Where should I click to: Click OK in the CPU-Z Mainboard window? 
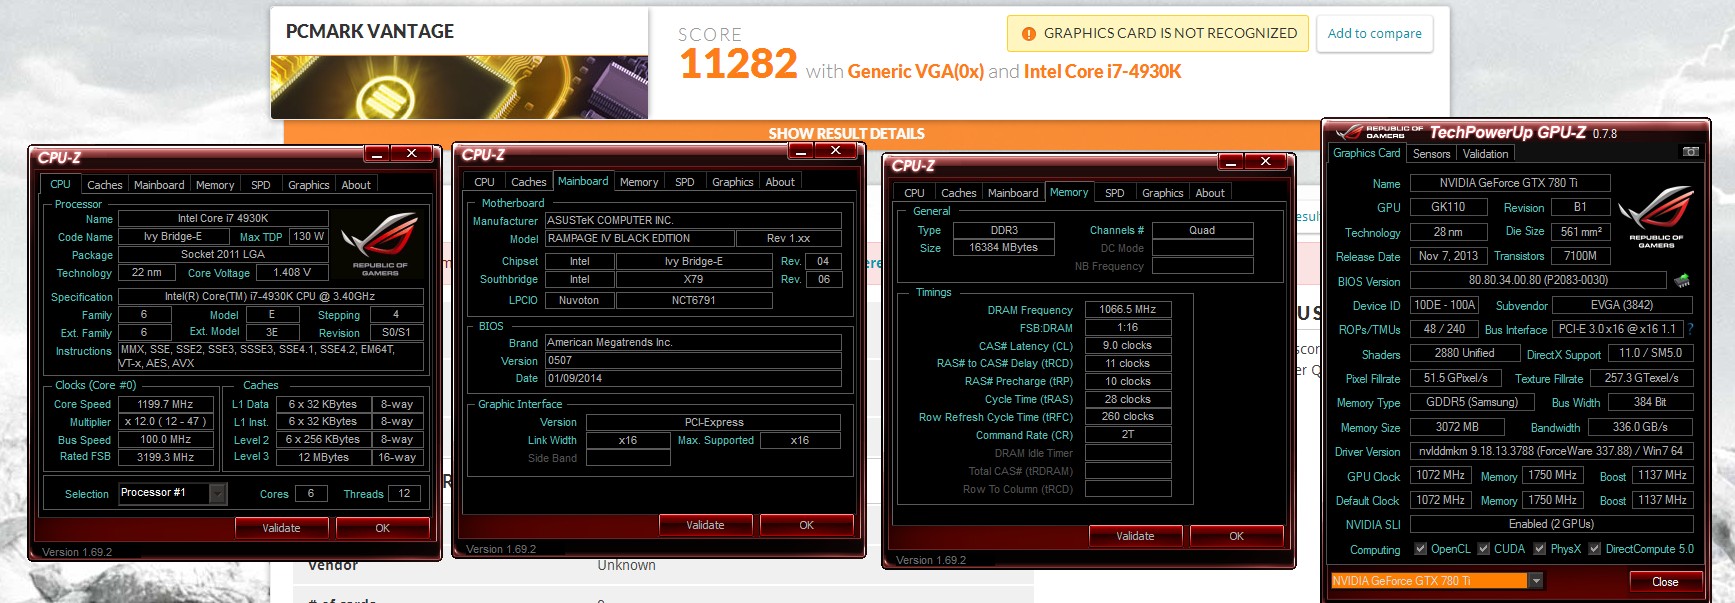click(x=806, y=525)
